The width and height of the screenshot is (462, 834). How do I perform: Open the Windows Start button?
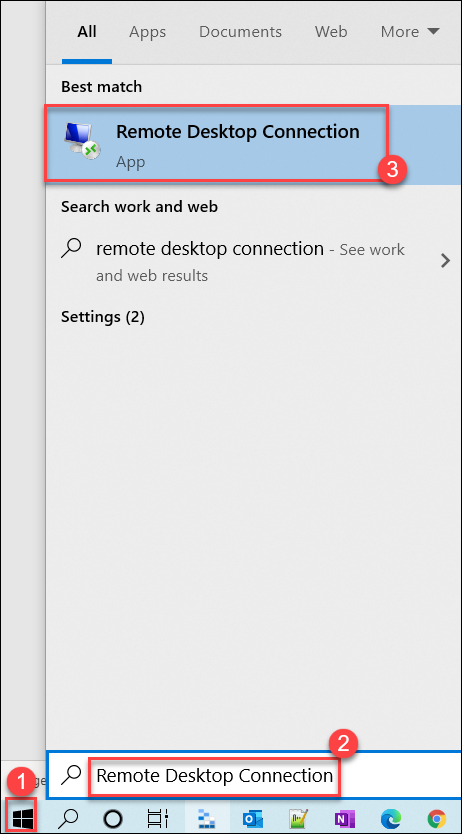point(21,816)
